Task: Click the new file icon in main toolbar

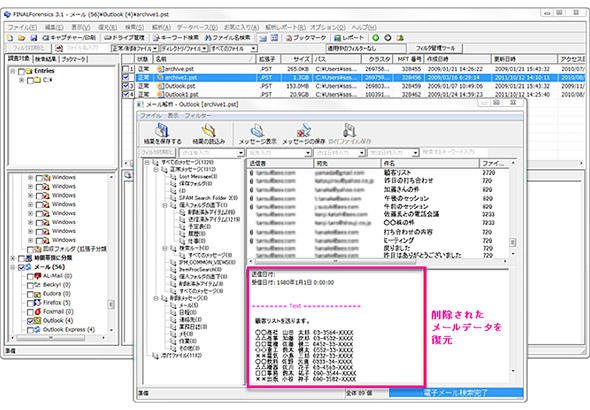Action: pos(10,38)
